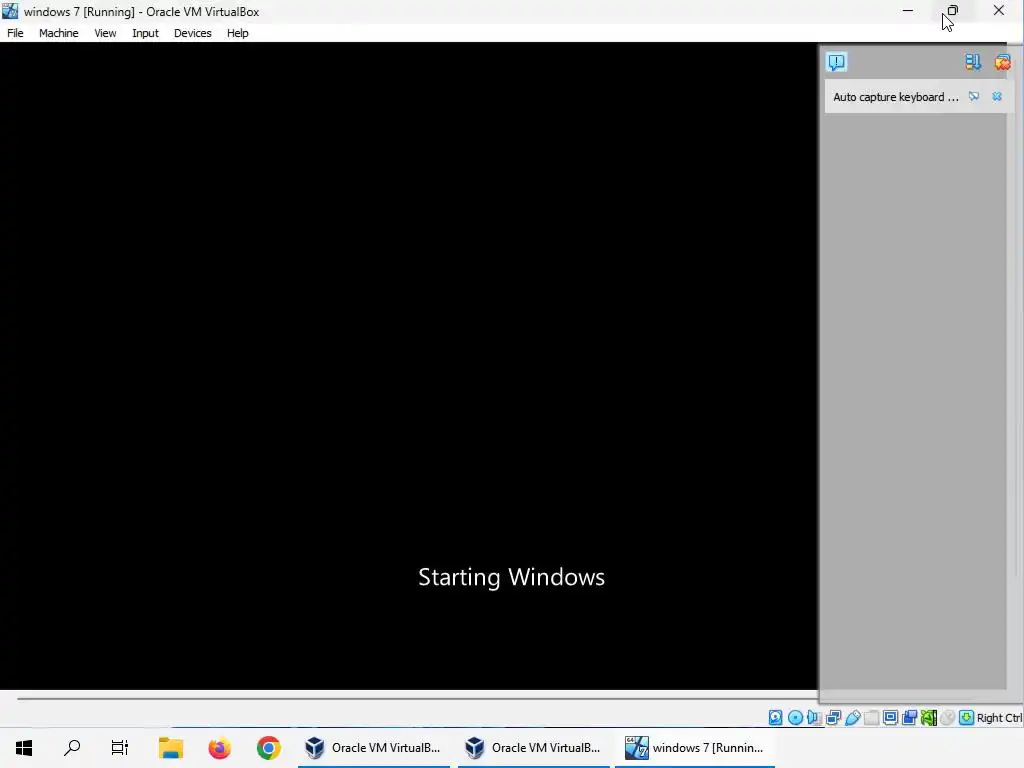Click the network adapters status icon
The height and width of the screenshot is (768, 1024).
(x=833, y=718)
